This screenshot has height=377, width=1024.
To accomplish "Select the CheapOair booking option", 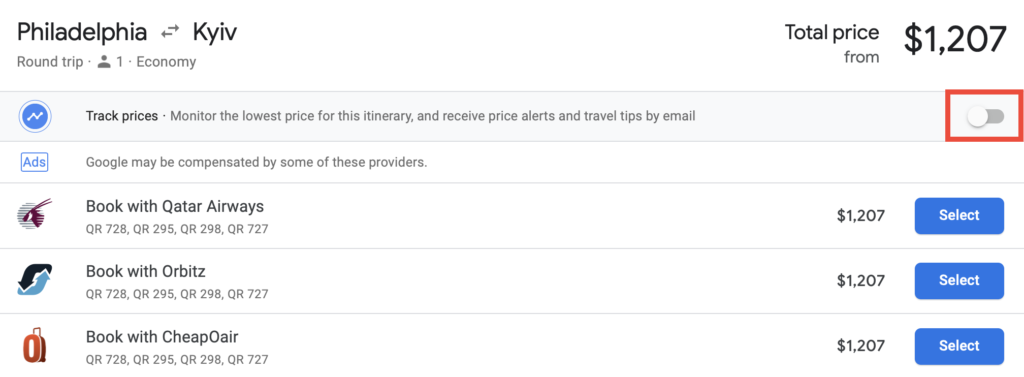I will pos(959,346).
